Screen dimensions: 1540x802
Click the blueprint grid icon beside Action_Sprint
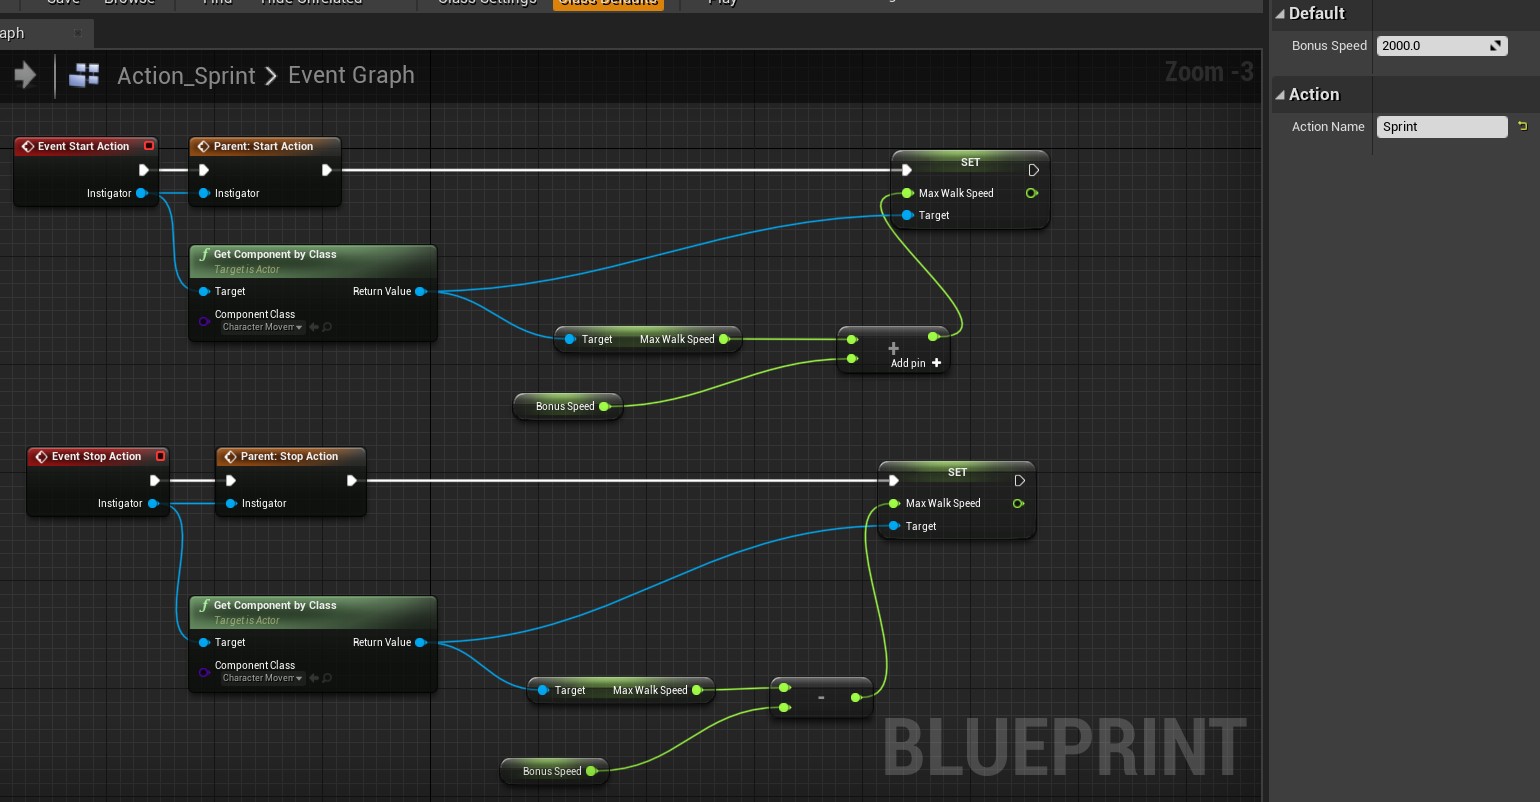click(84, 75)
